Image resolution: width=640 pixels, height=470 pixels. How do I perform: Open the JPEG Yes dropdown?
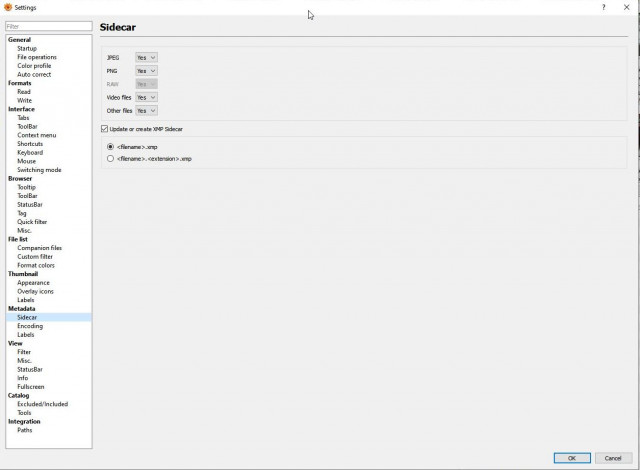(x=146, y=58)
